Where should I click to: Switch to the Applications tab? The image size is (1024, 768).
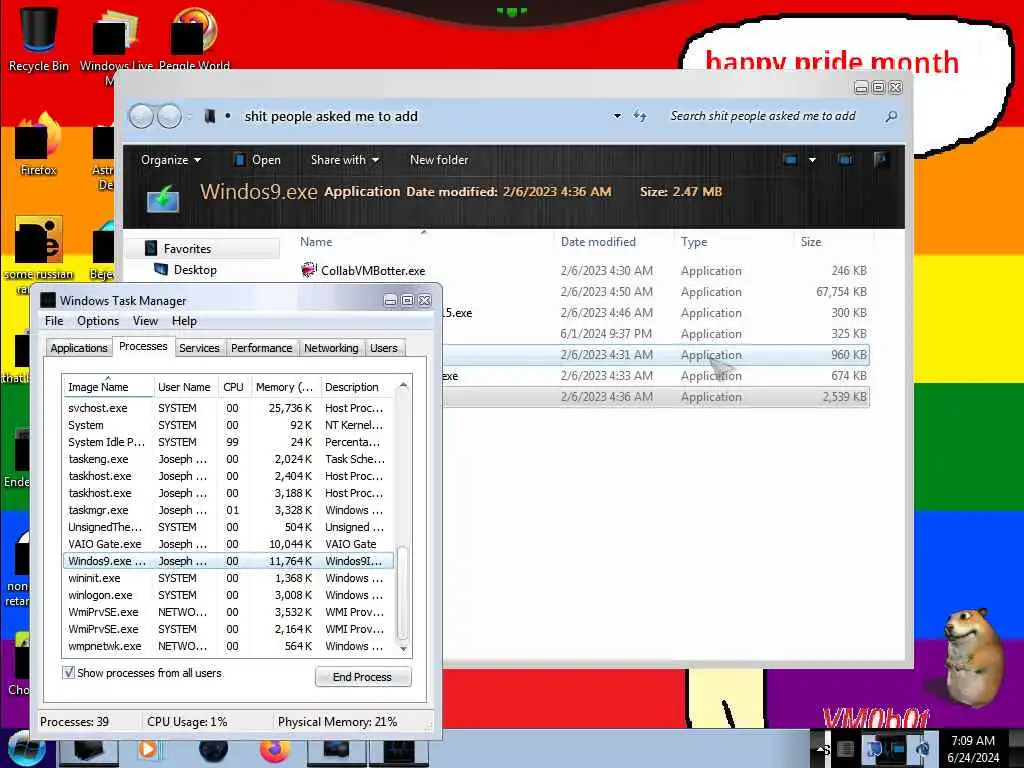[x=78, y=348]
